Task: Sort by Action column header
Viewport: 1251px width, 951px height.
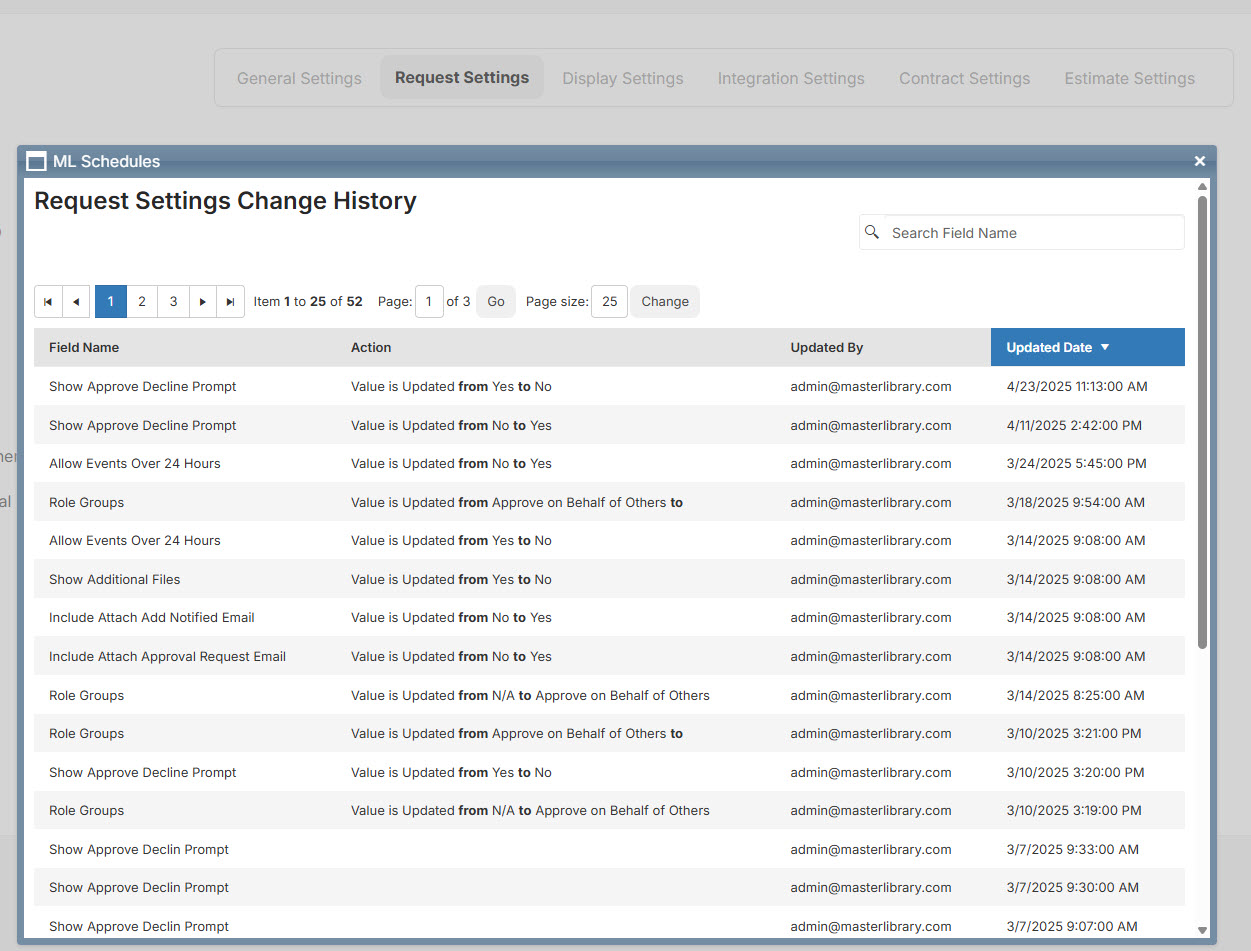Action: coord(371,348)
